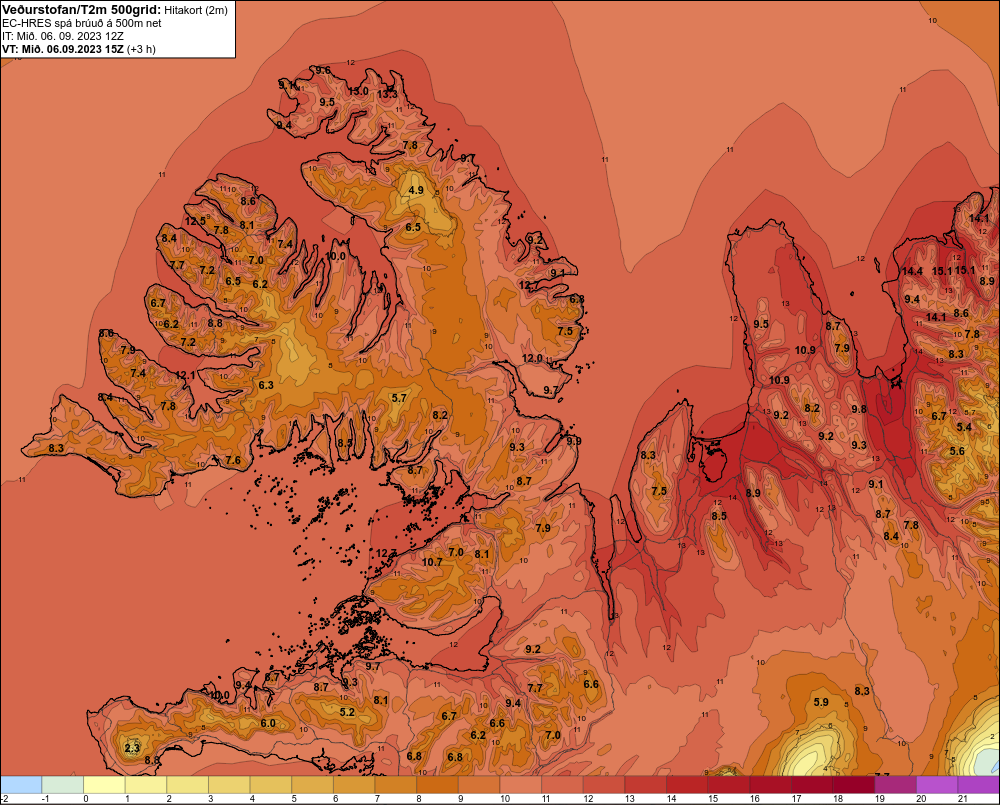Click the 21 legend scale label
1000x805 pixels.
(963, 799)
